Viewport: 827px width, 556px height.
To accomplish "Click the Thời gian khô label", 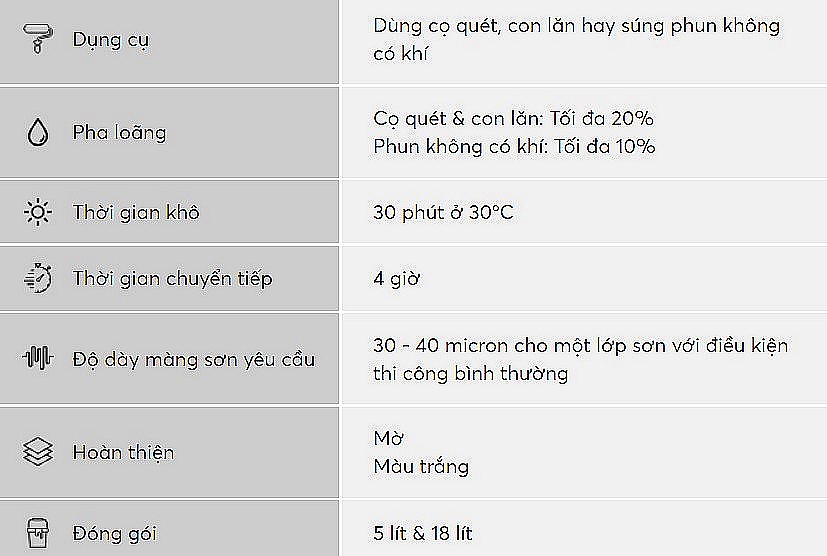I will 136,212.
